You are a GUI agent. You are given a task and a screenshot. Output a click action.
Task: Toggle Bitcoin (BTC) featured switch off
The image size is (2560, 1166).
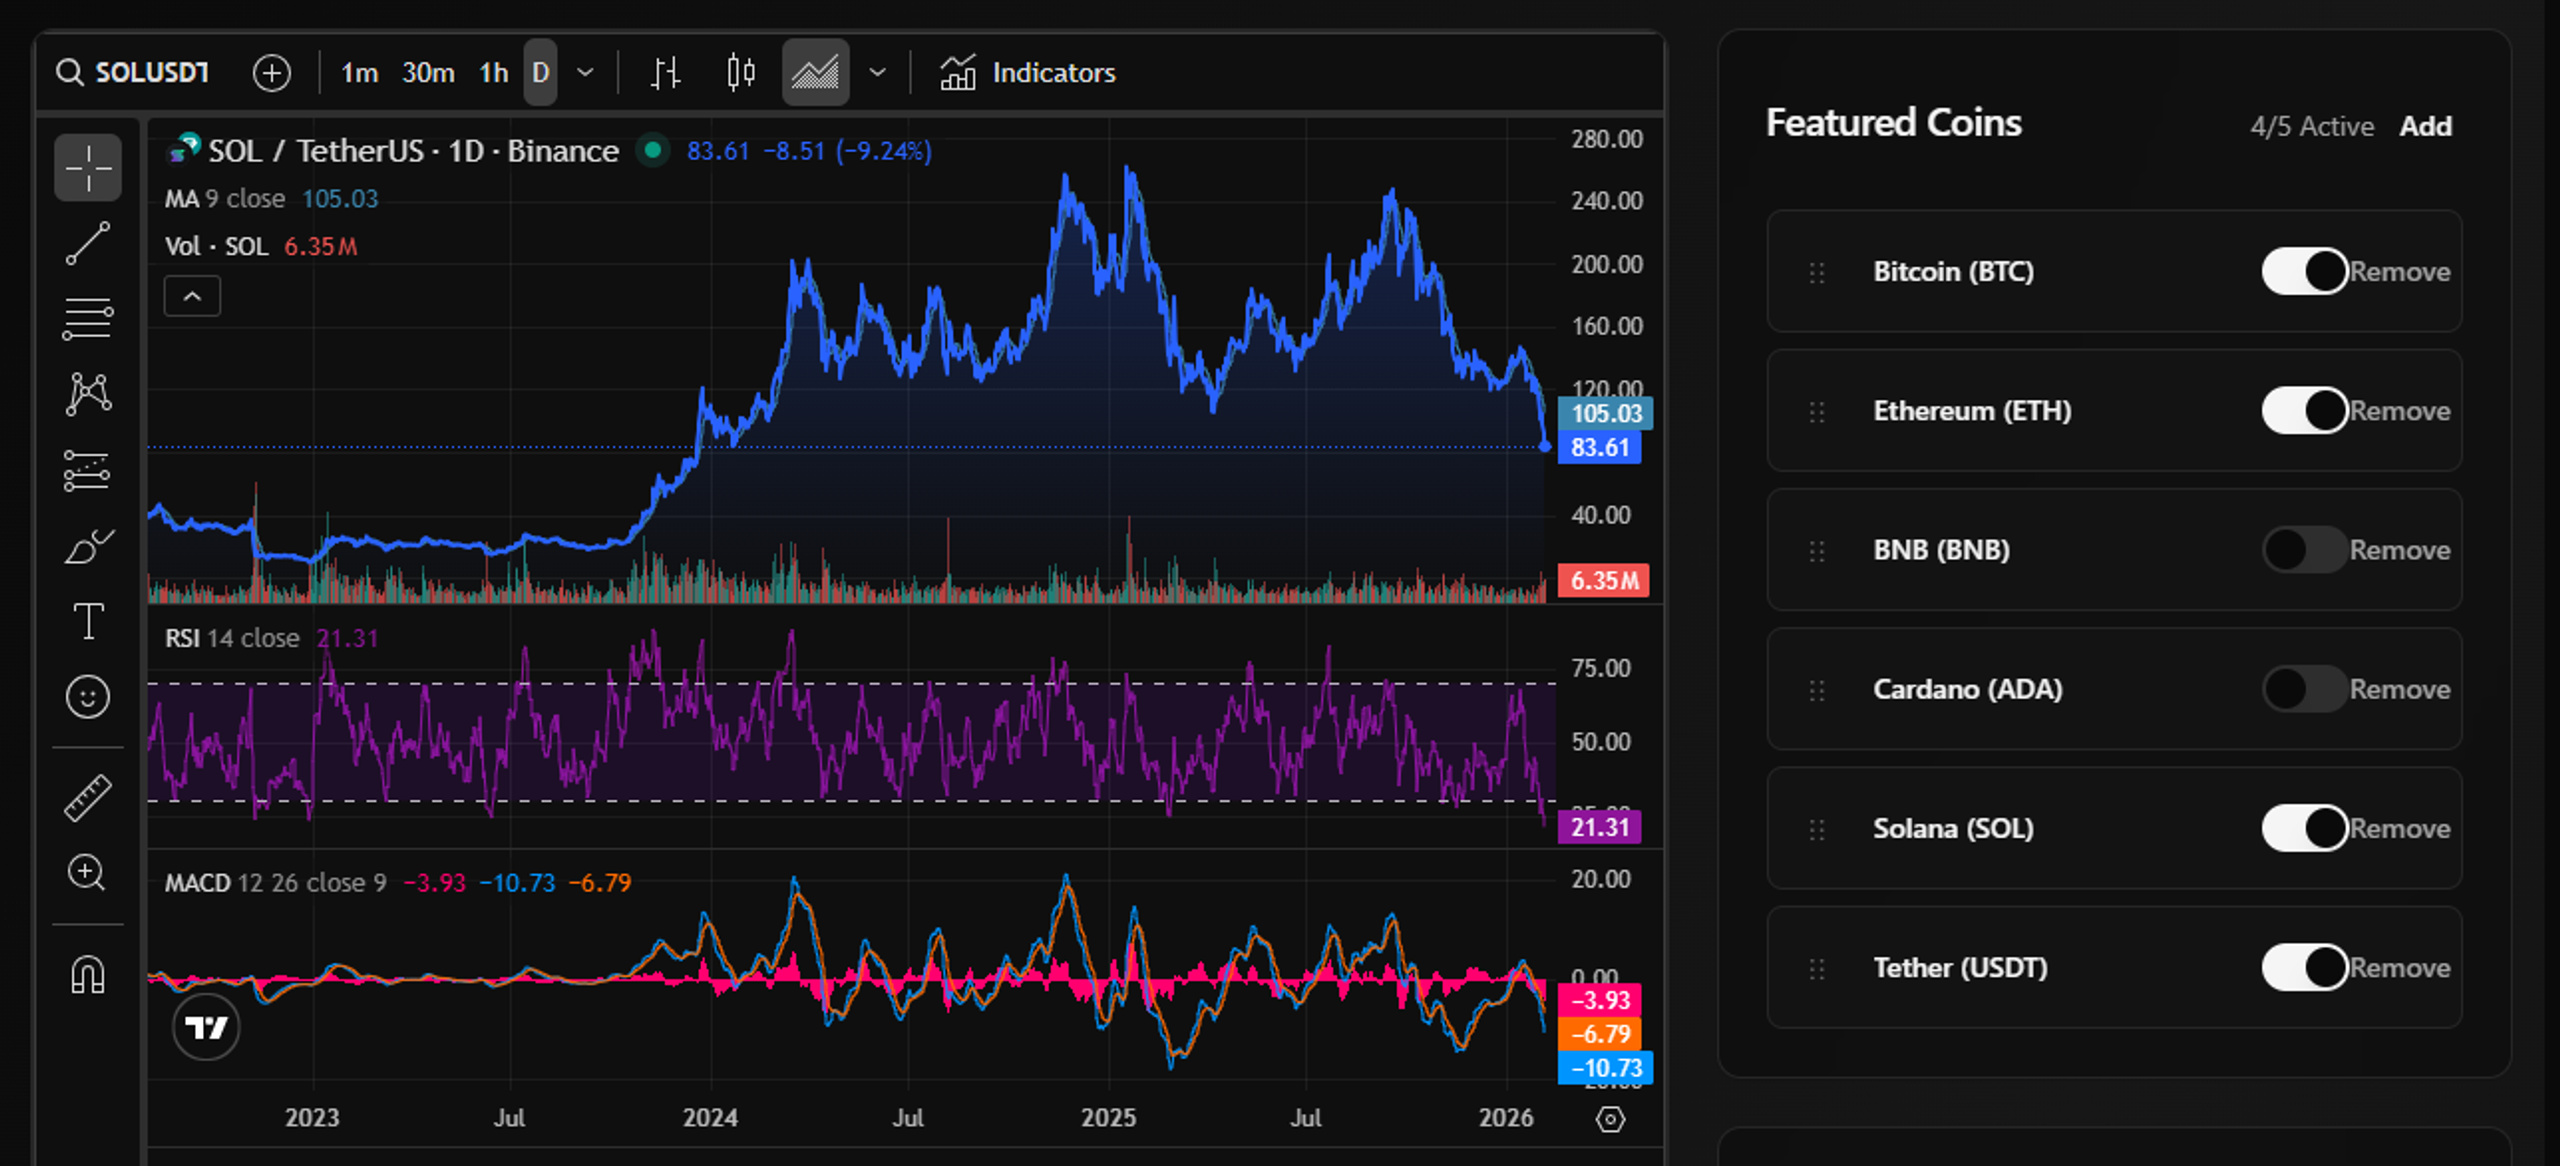(2305, 271)
